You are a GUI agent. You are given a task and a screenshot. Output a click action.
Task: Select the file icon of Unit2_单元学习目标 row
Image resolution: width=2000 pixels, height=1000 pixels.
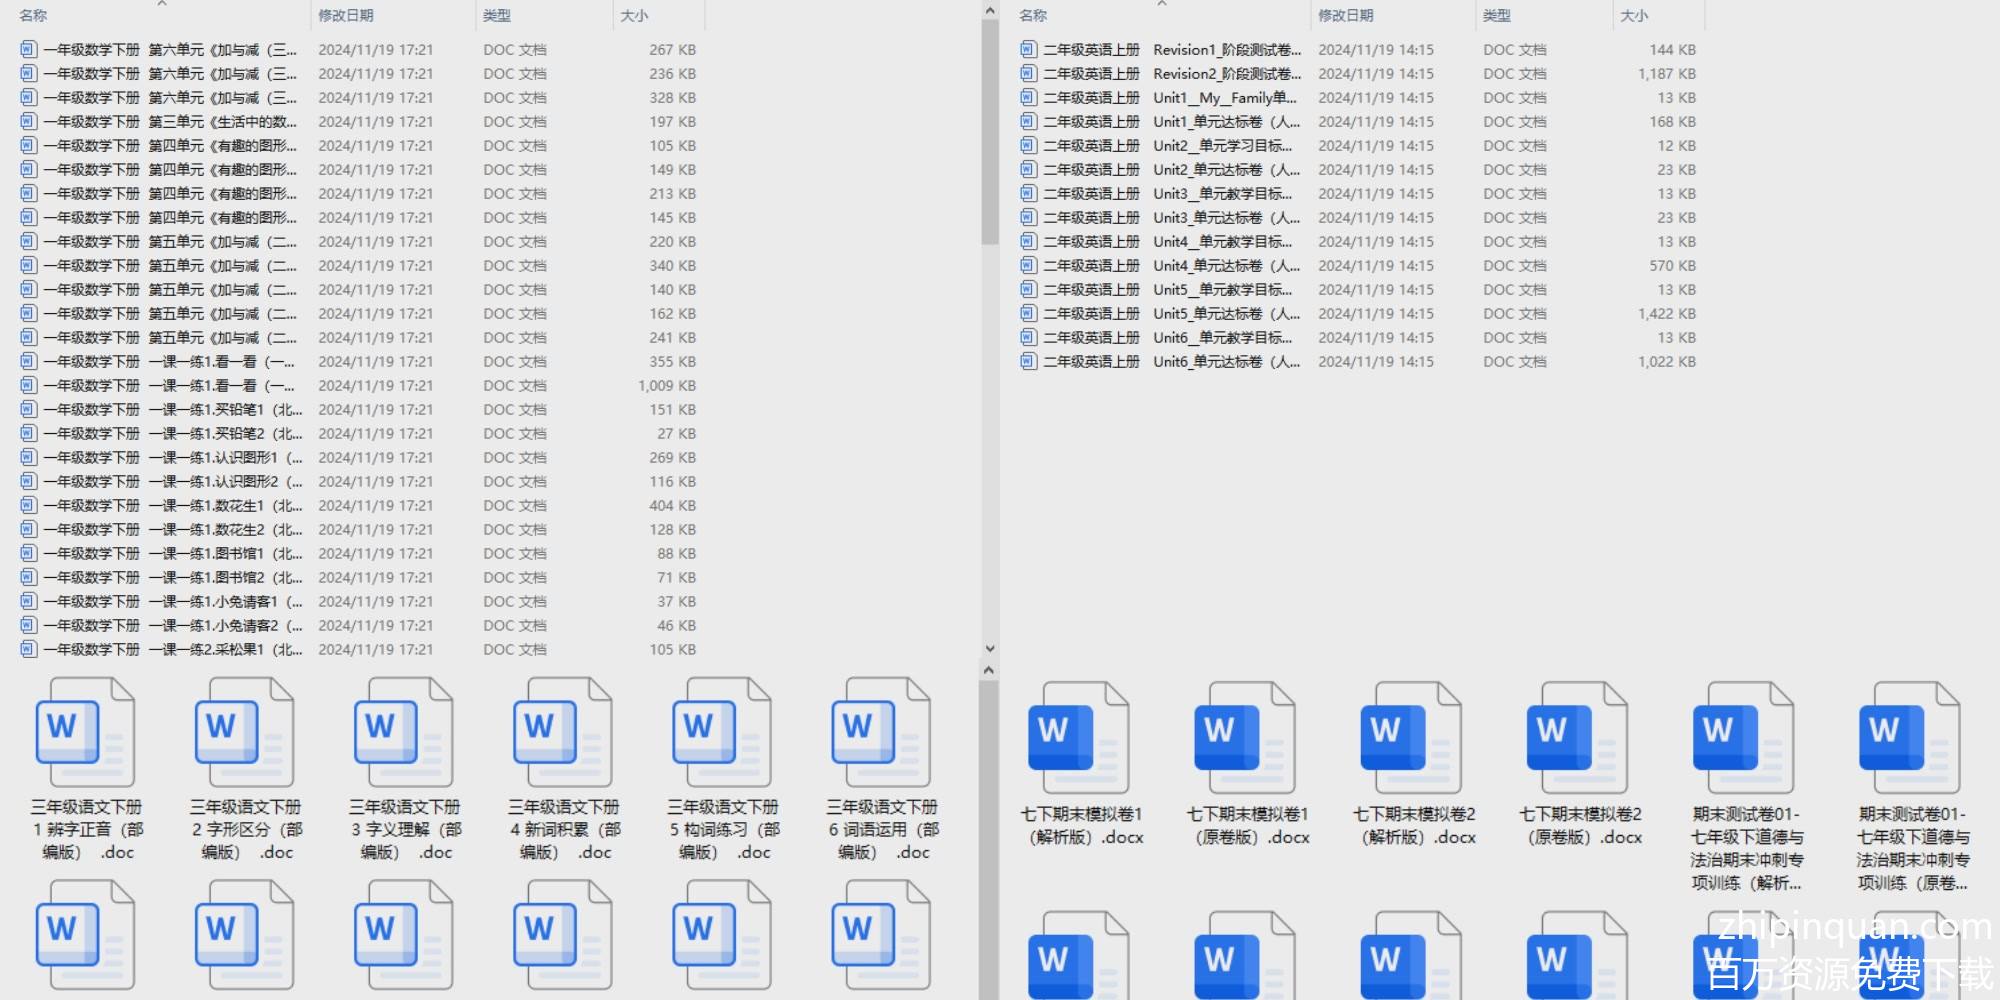(1028, 145)
